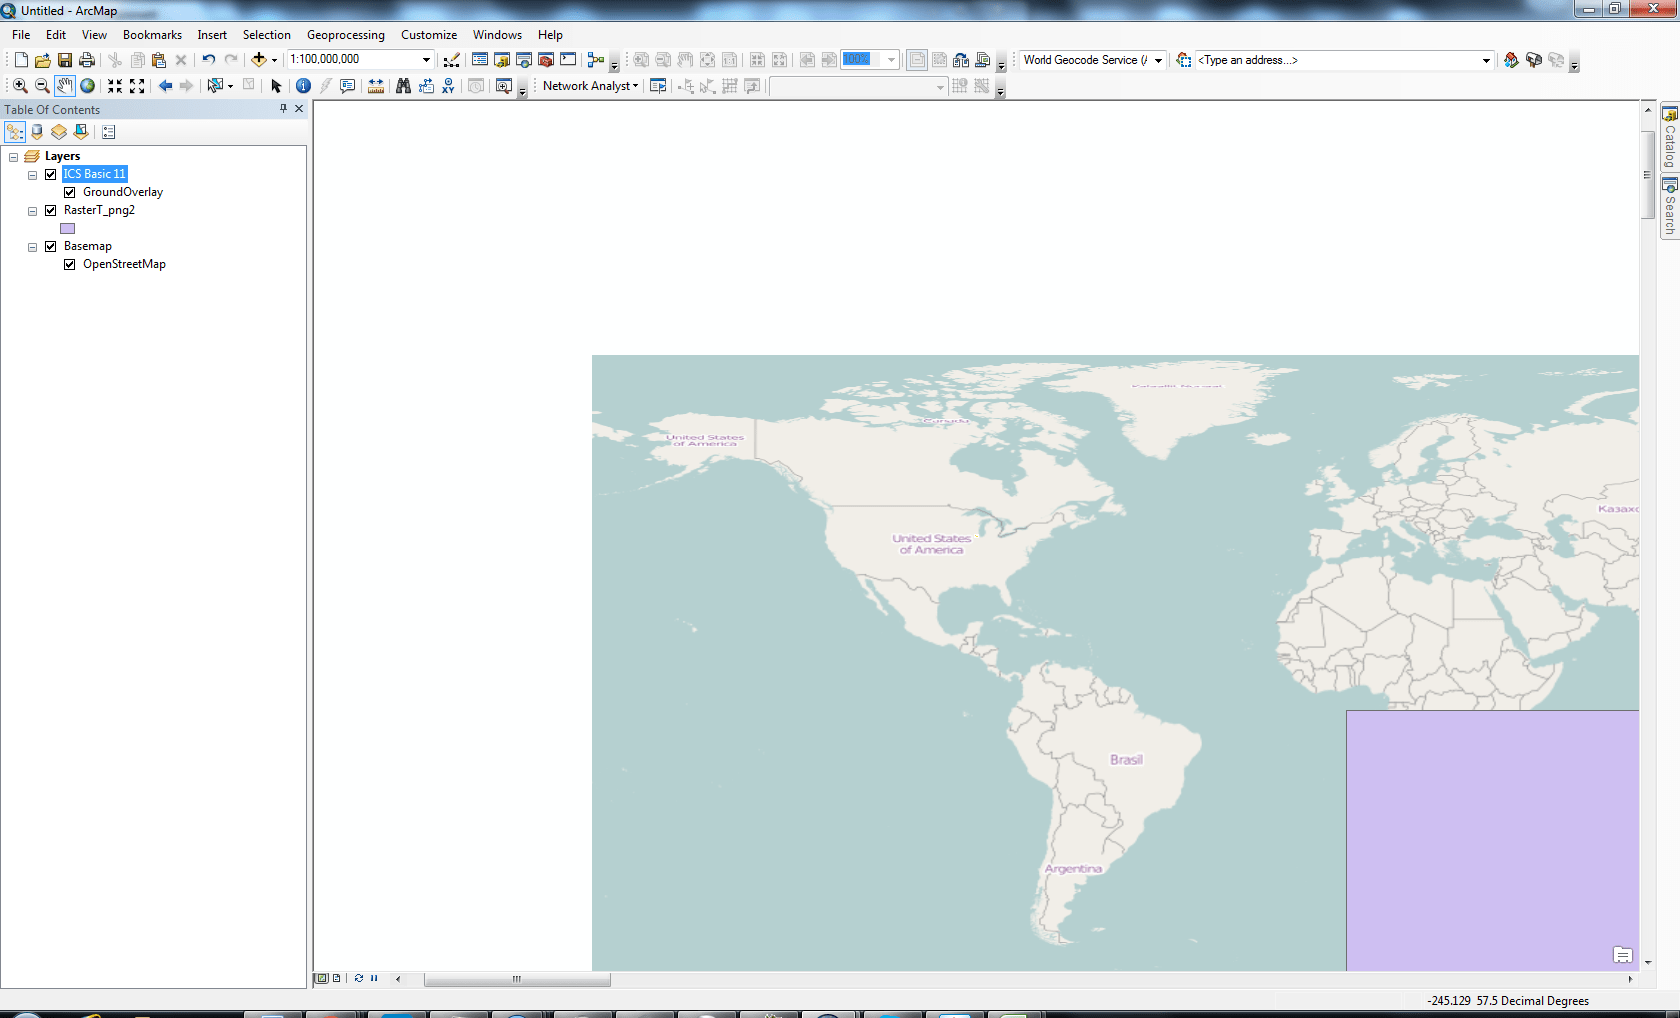Toggle visibility of the OpenStreetMap layer
The image size is (1680, 1018).
tap(69, 264)
